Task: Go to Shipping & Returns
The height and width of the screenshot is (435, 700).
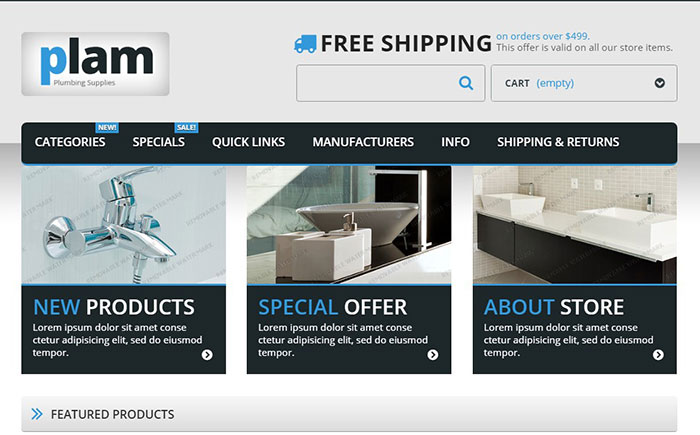Action: click(x=558, y=142)
